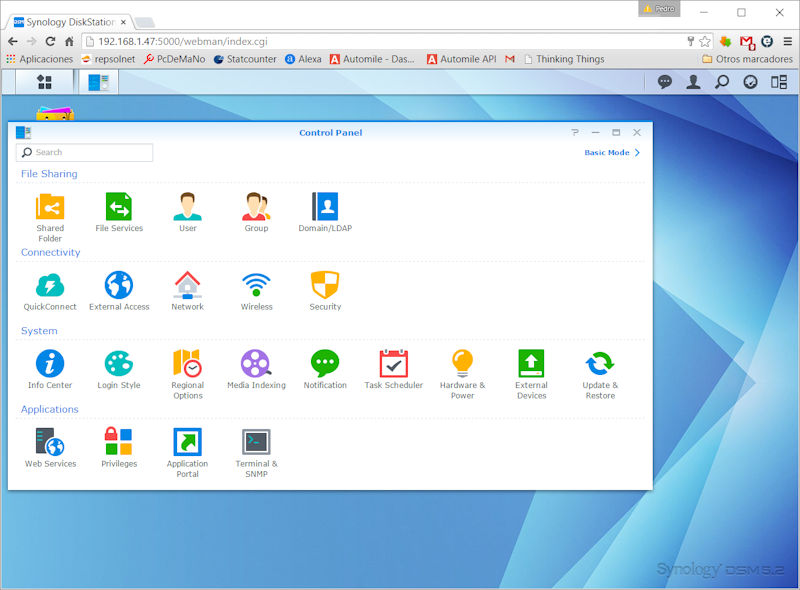Open Hardware & Power settings
This screenshot has height=590, width=800.
[462, 375]
